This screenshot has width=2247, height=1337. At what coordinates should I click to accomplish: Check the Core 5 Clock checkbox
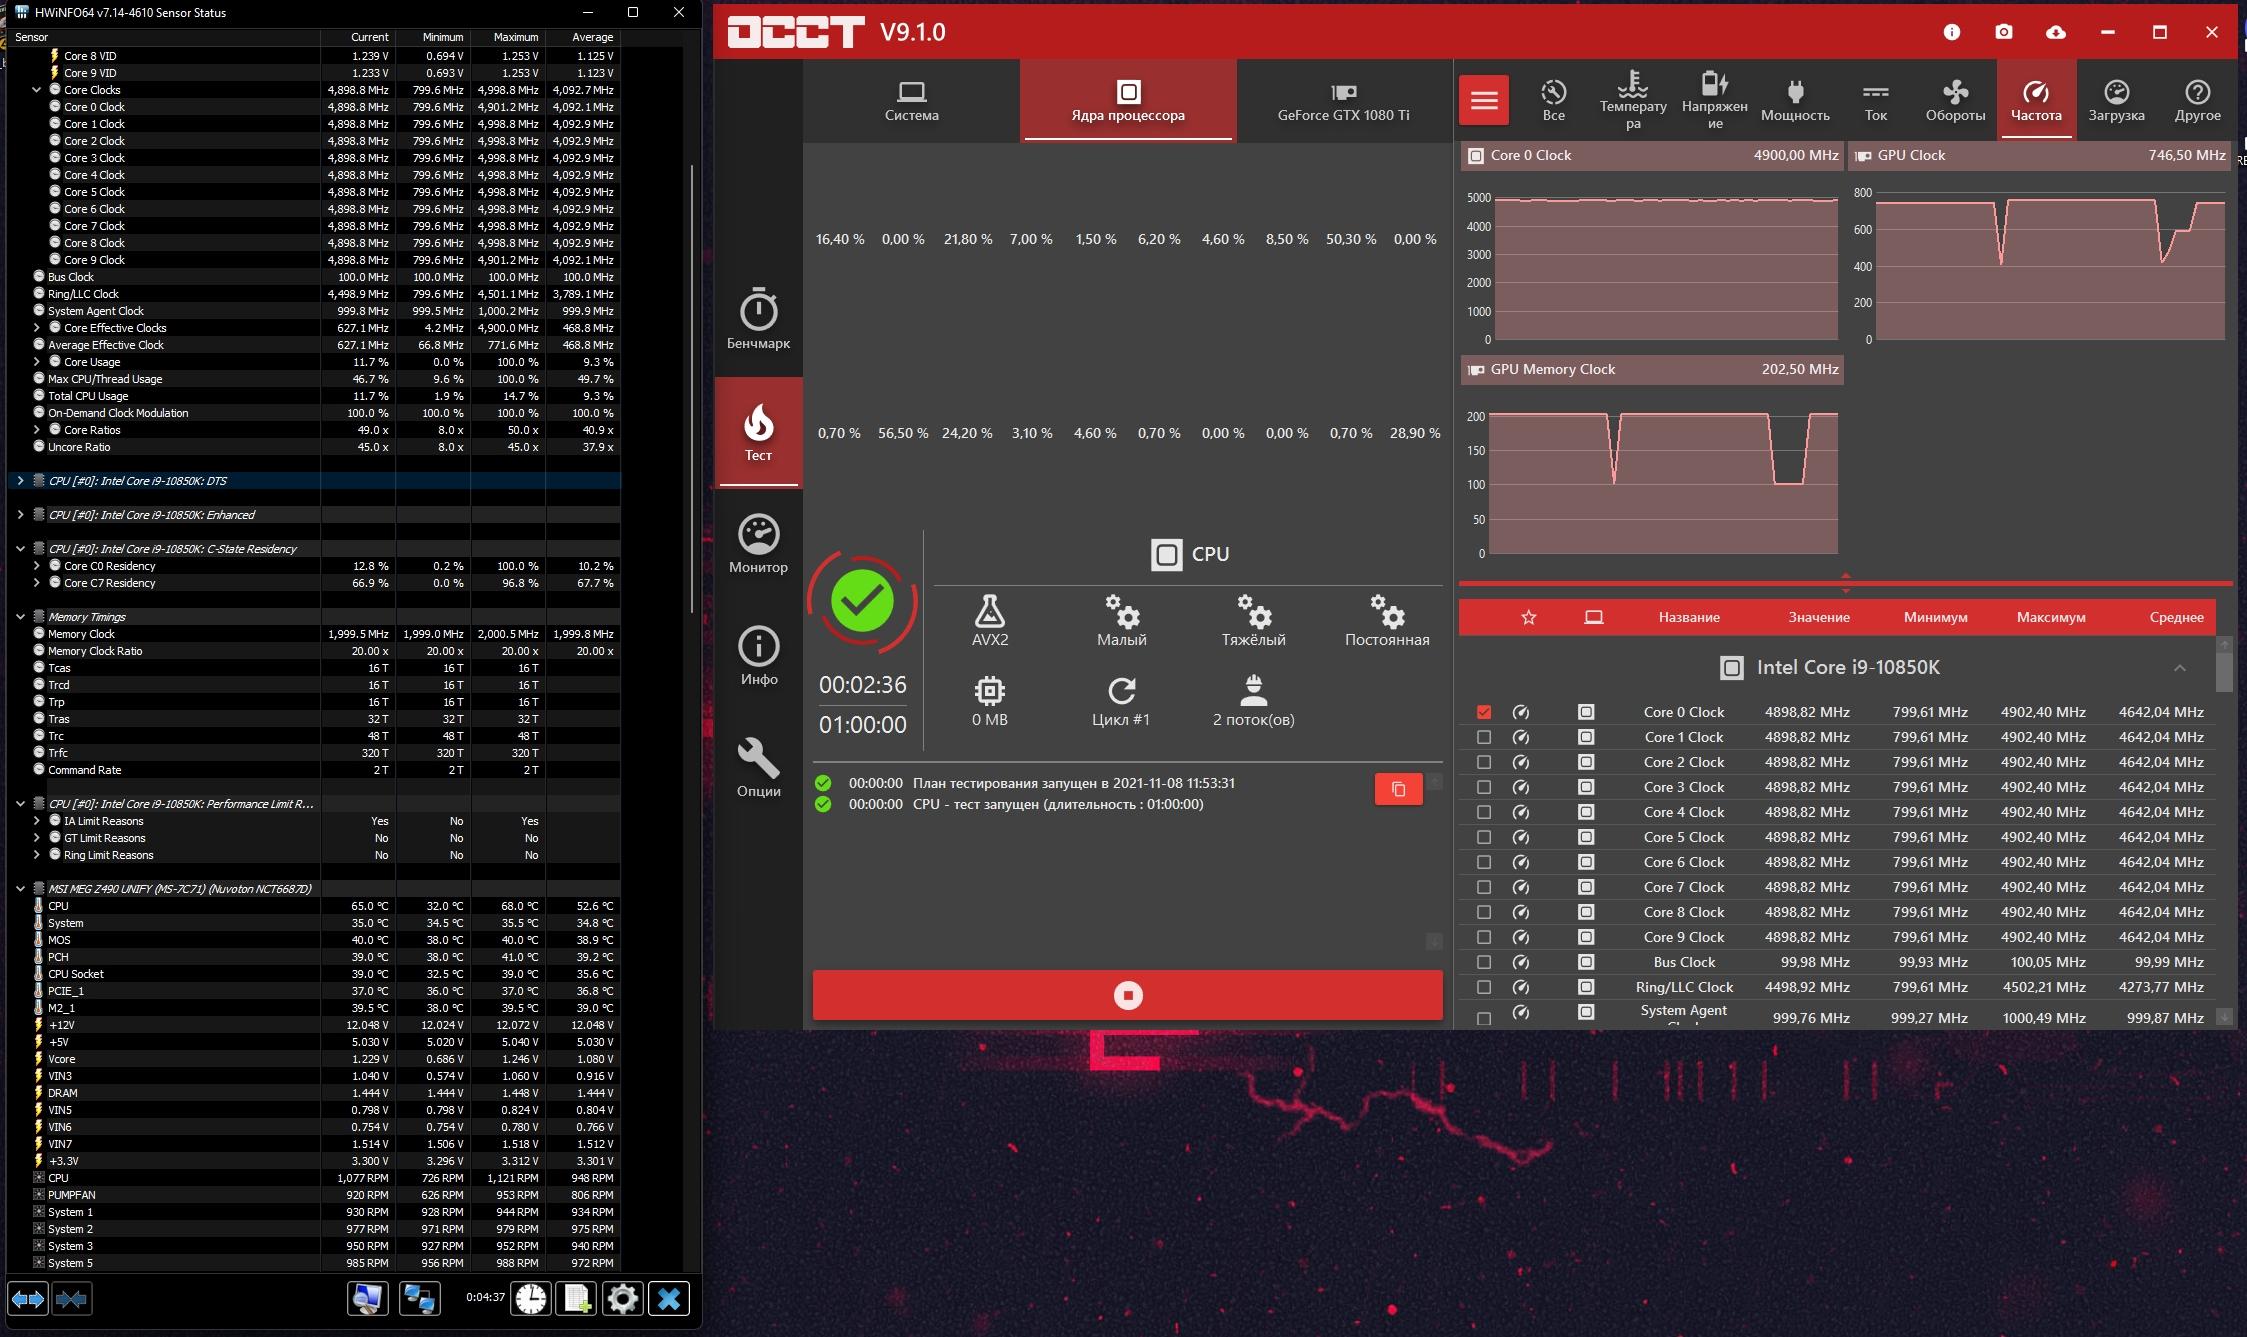[x=1484, y=837]
